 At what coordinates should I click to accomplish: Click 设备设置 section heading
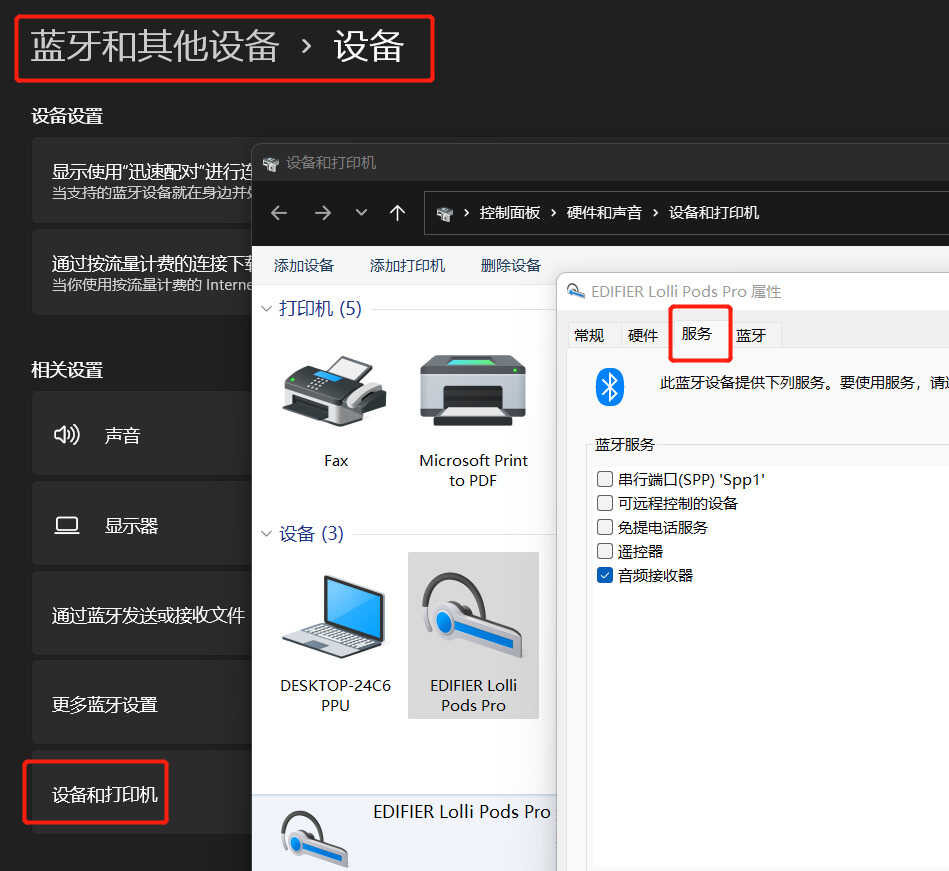[x=67, y=116]
